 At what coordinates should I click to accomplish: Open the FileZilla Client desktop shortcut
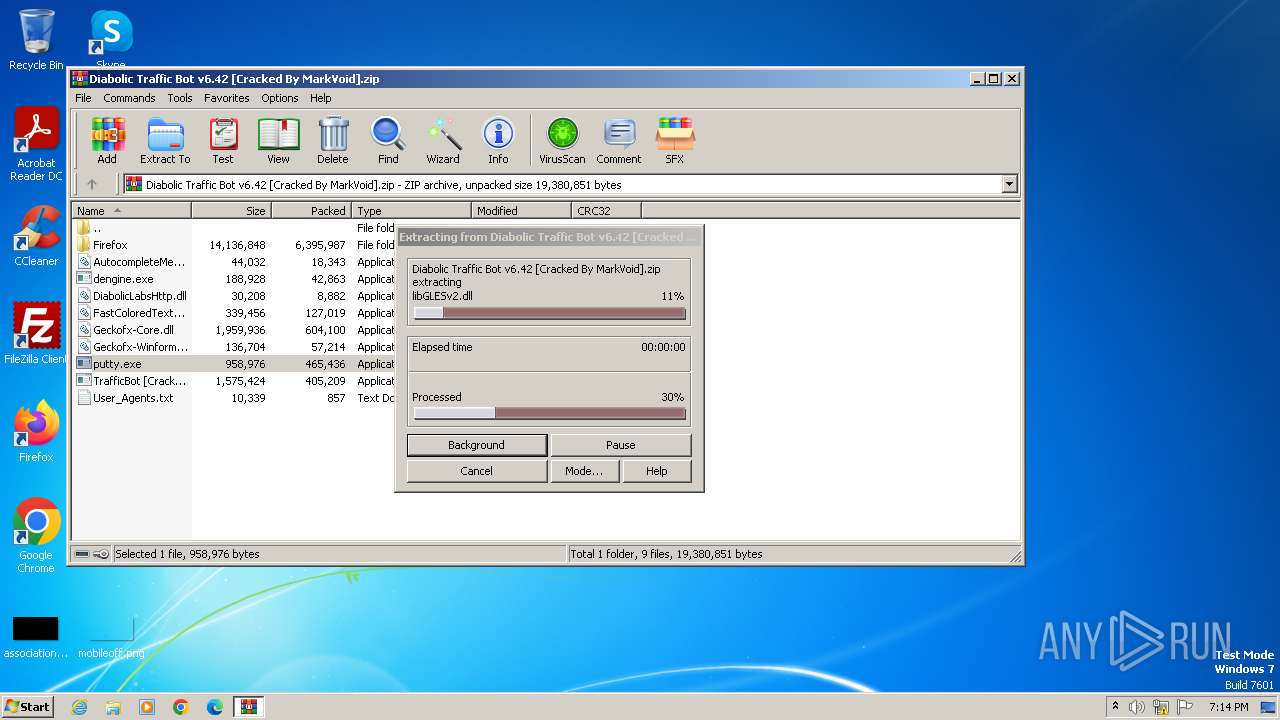click(36, 333)
